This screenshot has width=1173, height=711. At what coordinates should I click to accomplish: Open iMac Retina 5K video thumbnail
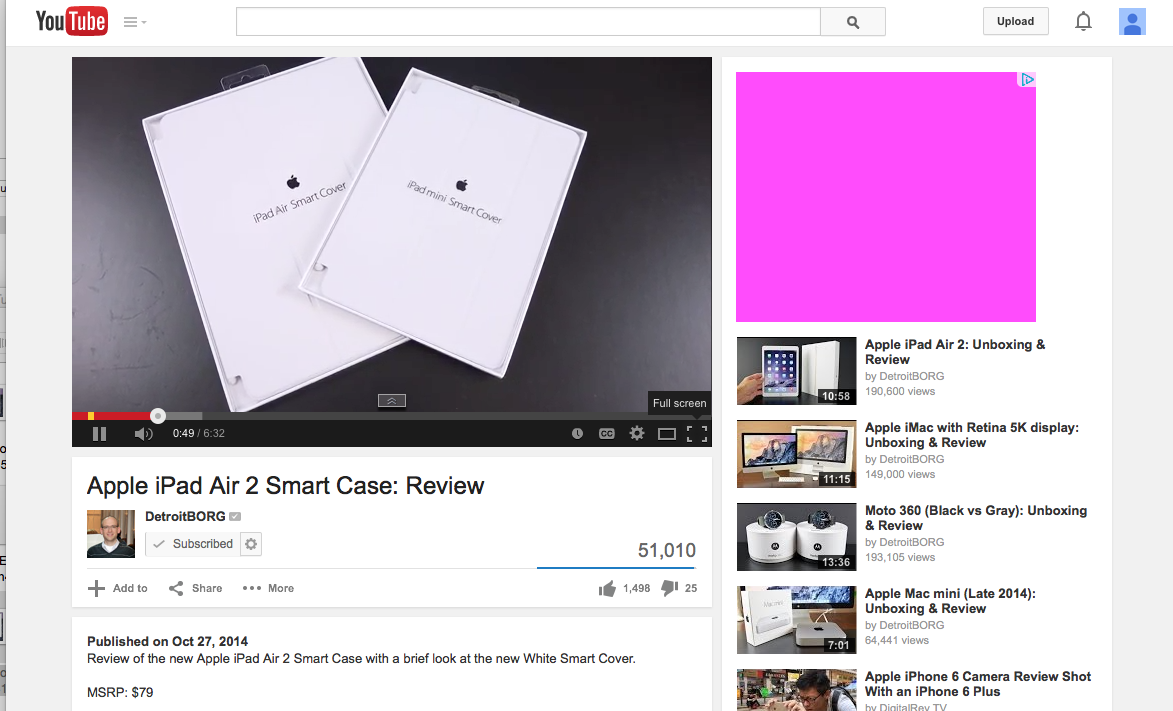pos(797,454)
